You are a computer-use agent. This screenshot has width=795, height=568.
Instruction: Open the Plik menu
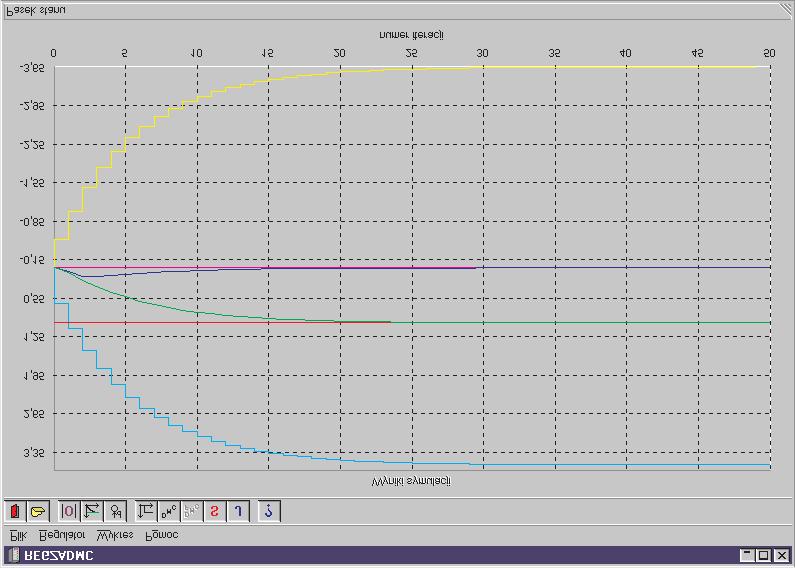(x=18, y=535)
